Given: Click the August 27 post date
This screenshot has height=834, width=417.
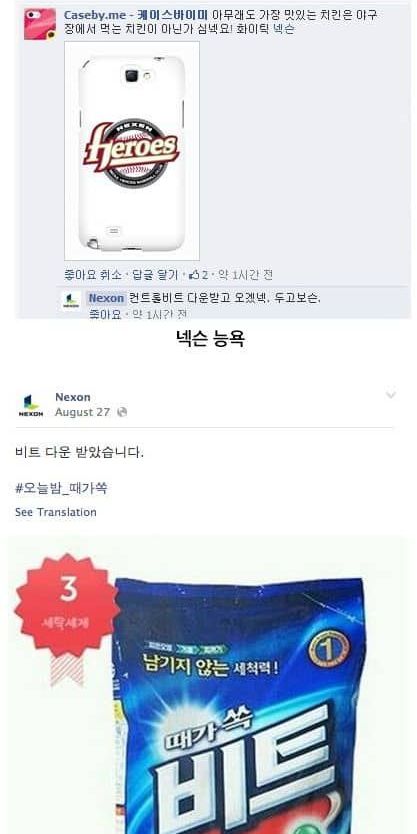Looking at the screenshot, I should point(82,412).
